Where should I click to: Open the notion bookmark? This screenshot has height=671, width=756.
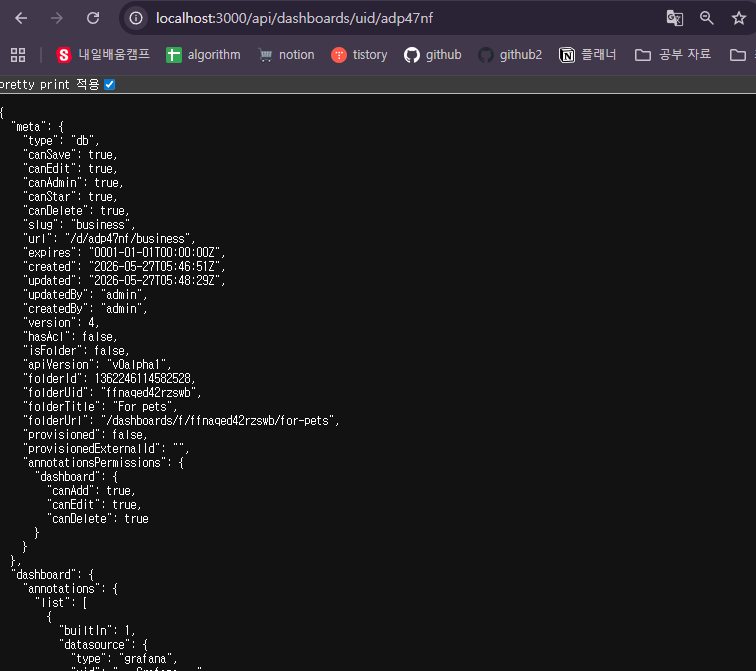click(x=286, y=55)
